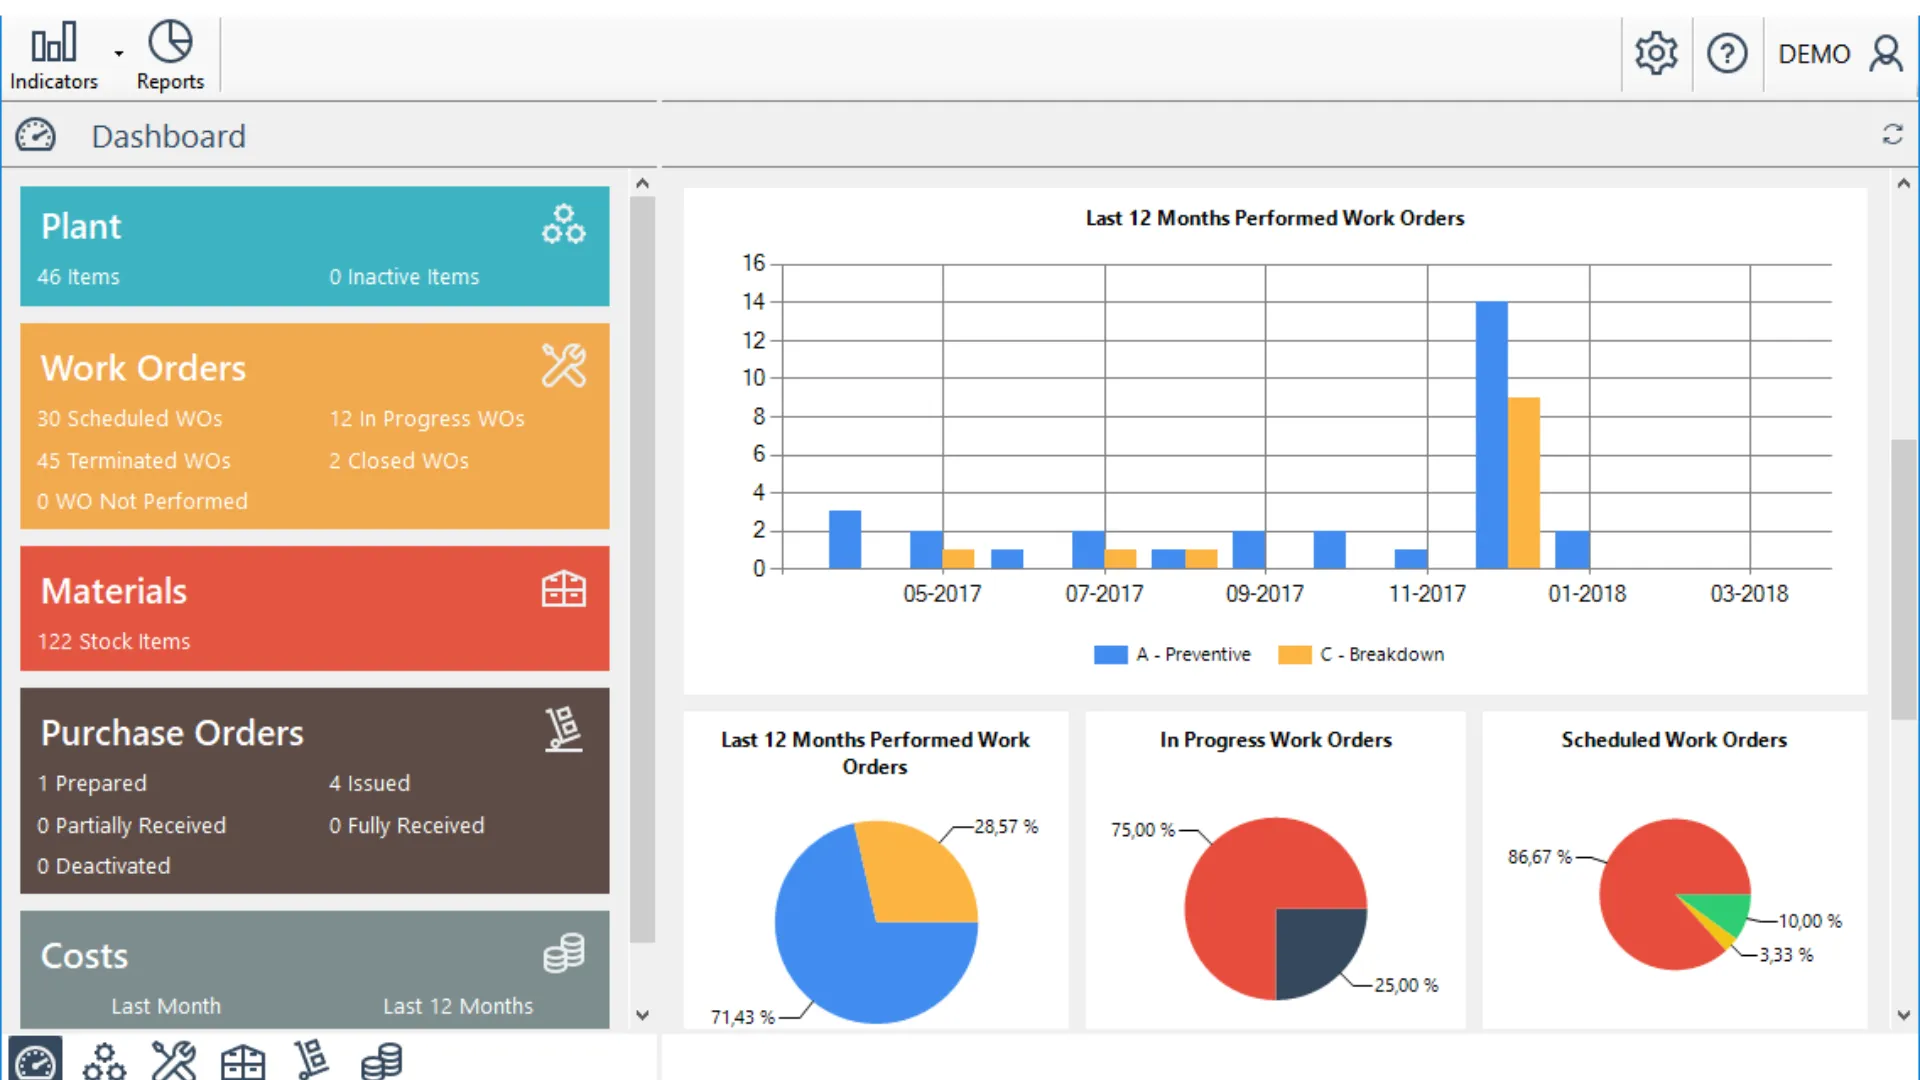Click 0 Partially Received
This screenshot has height=1080, width=1920.
click(x=132, y=826)
